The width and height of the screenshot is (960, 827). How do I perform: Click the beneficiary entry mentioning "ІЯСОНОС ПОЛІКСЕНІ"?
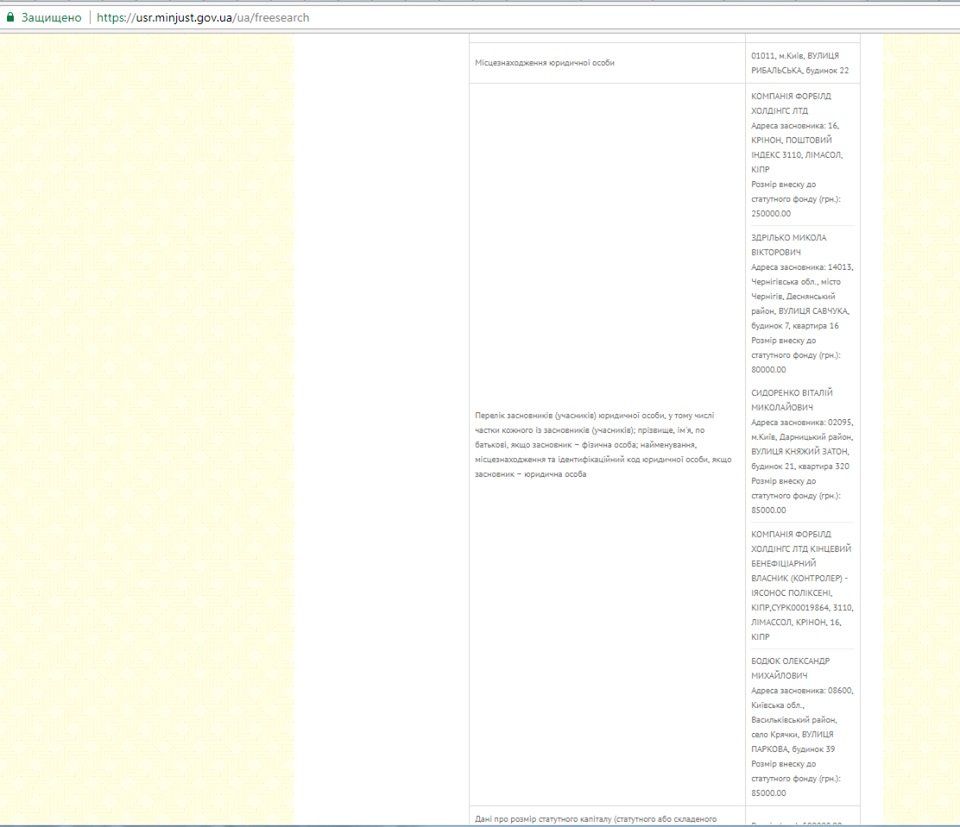[796, 592]
